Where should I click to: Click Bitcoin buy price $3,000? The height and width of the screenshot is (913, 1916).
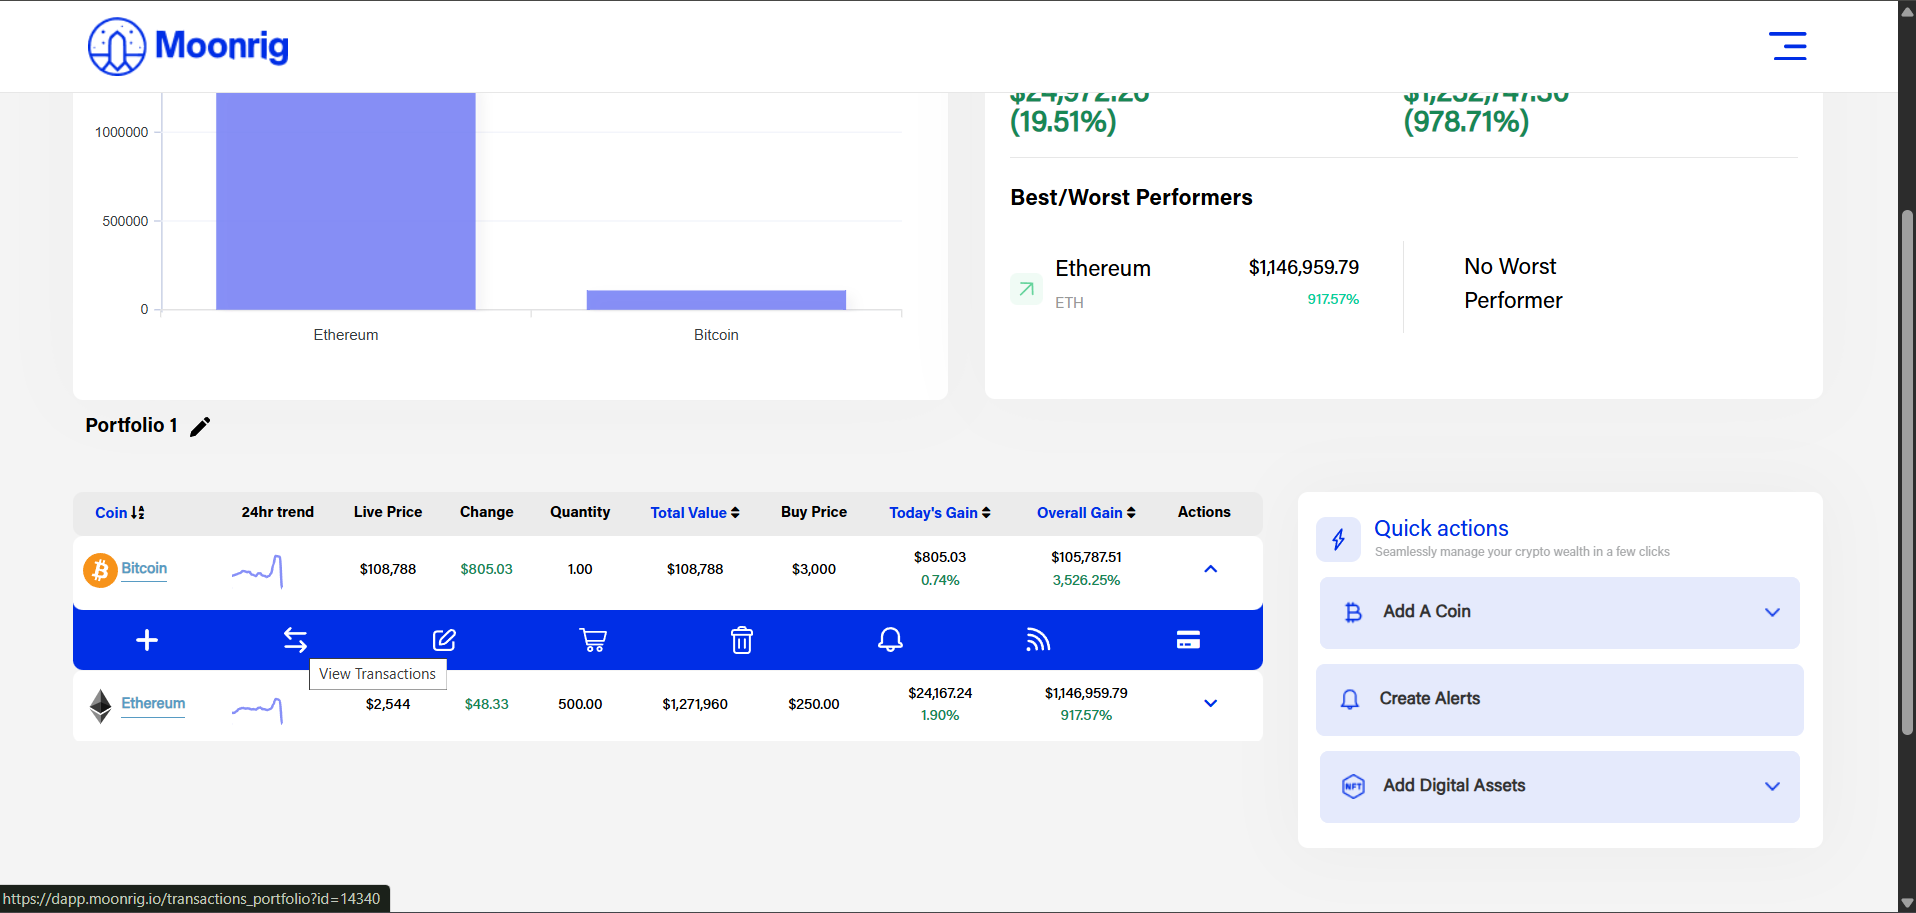point(814,569)
